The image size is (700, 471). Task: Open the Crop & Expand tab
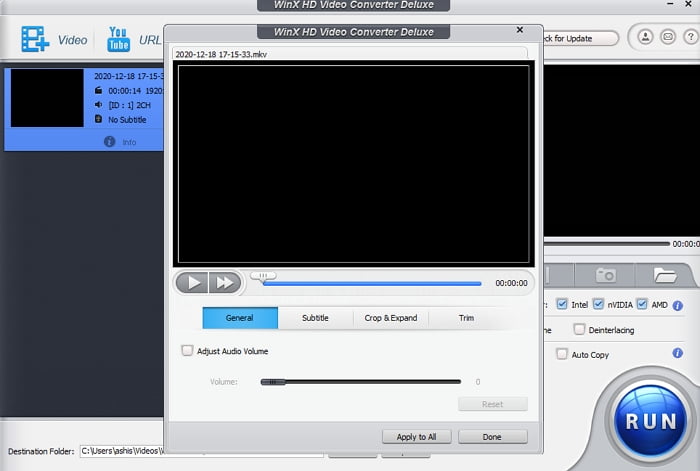pyautogui.click(x=391, y=318)
